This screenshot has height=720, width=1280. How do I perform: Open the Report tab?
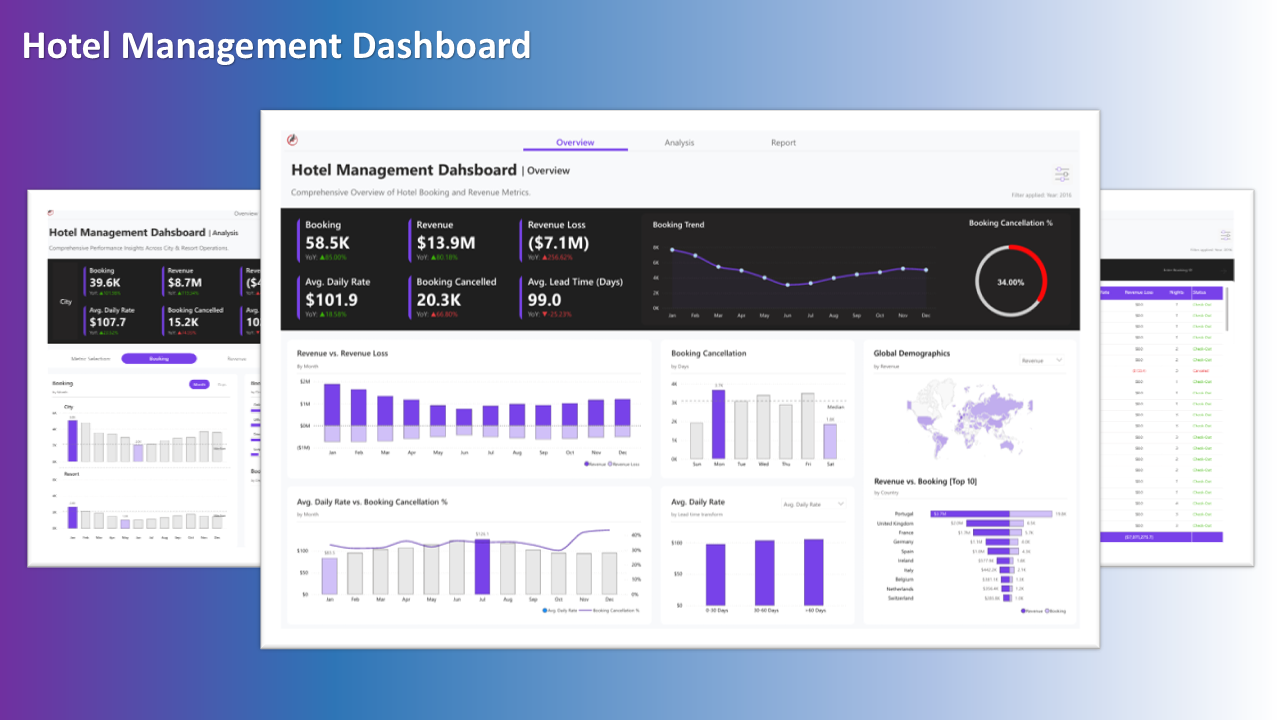(783, 143)
